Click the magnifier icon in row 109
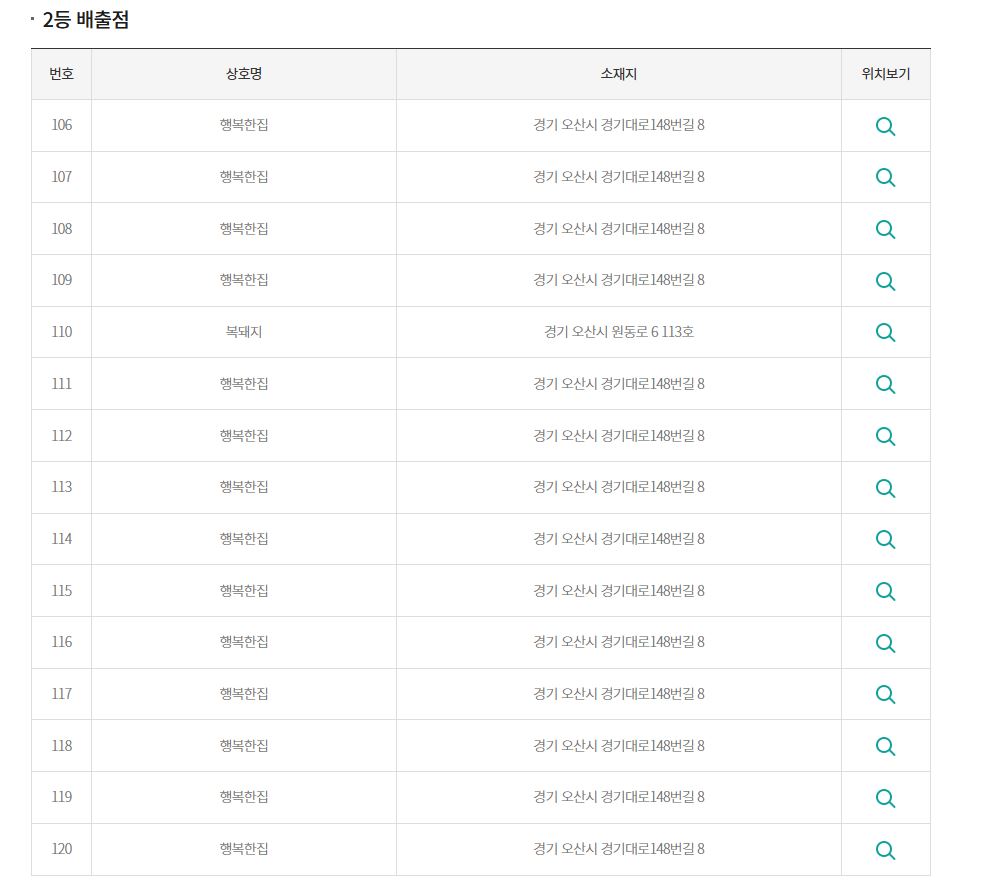Image resolution: width=1000 pixels, height=888 pixels. 885,281
